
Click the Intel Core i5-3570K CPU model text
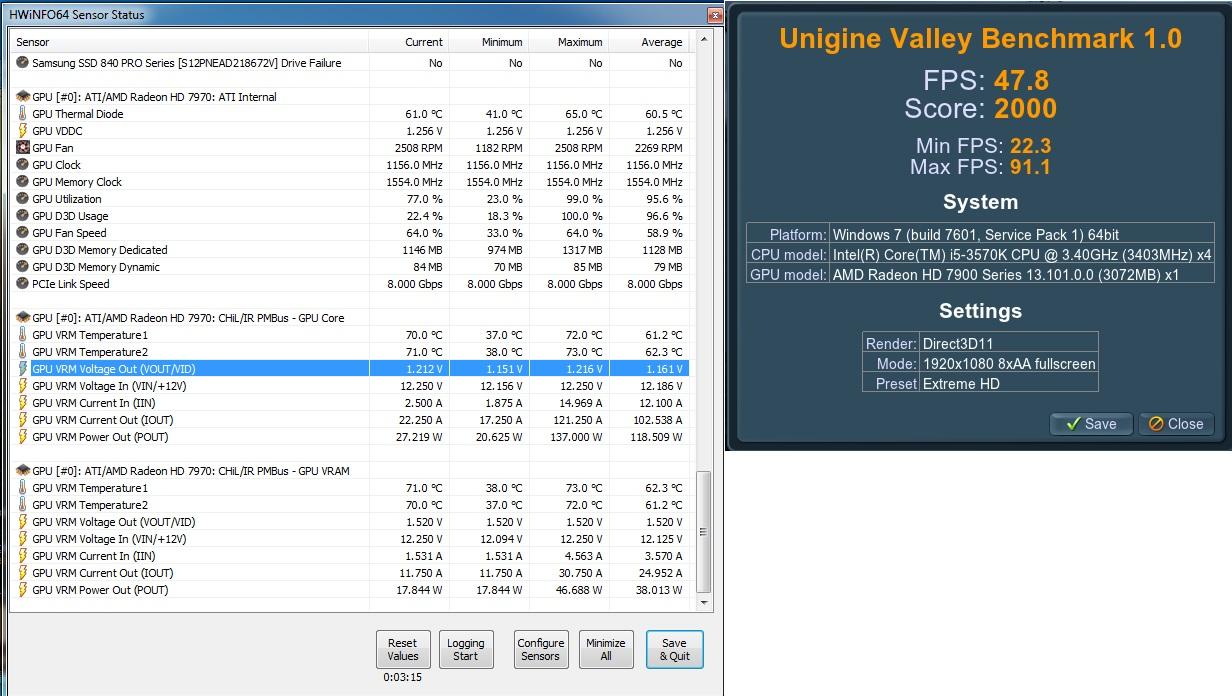tap(1022, 254)
